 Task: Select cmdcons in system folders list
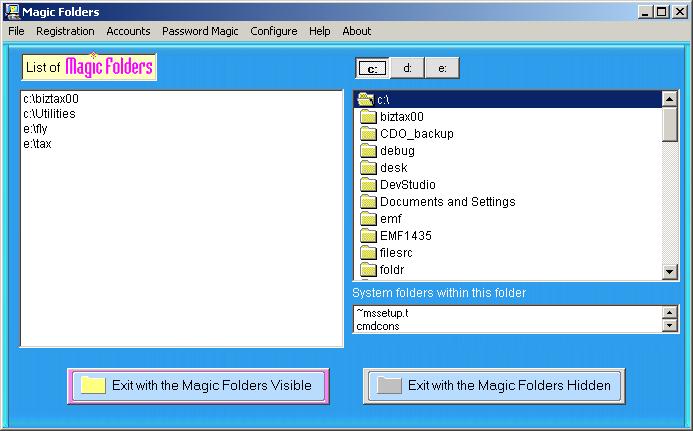[x=378, y=326]
